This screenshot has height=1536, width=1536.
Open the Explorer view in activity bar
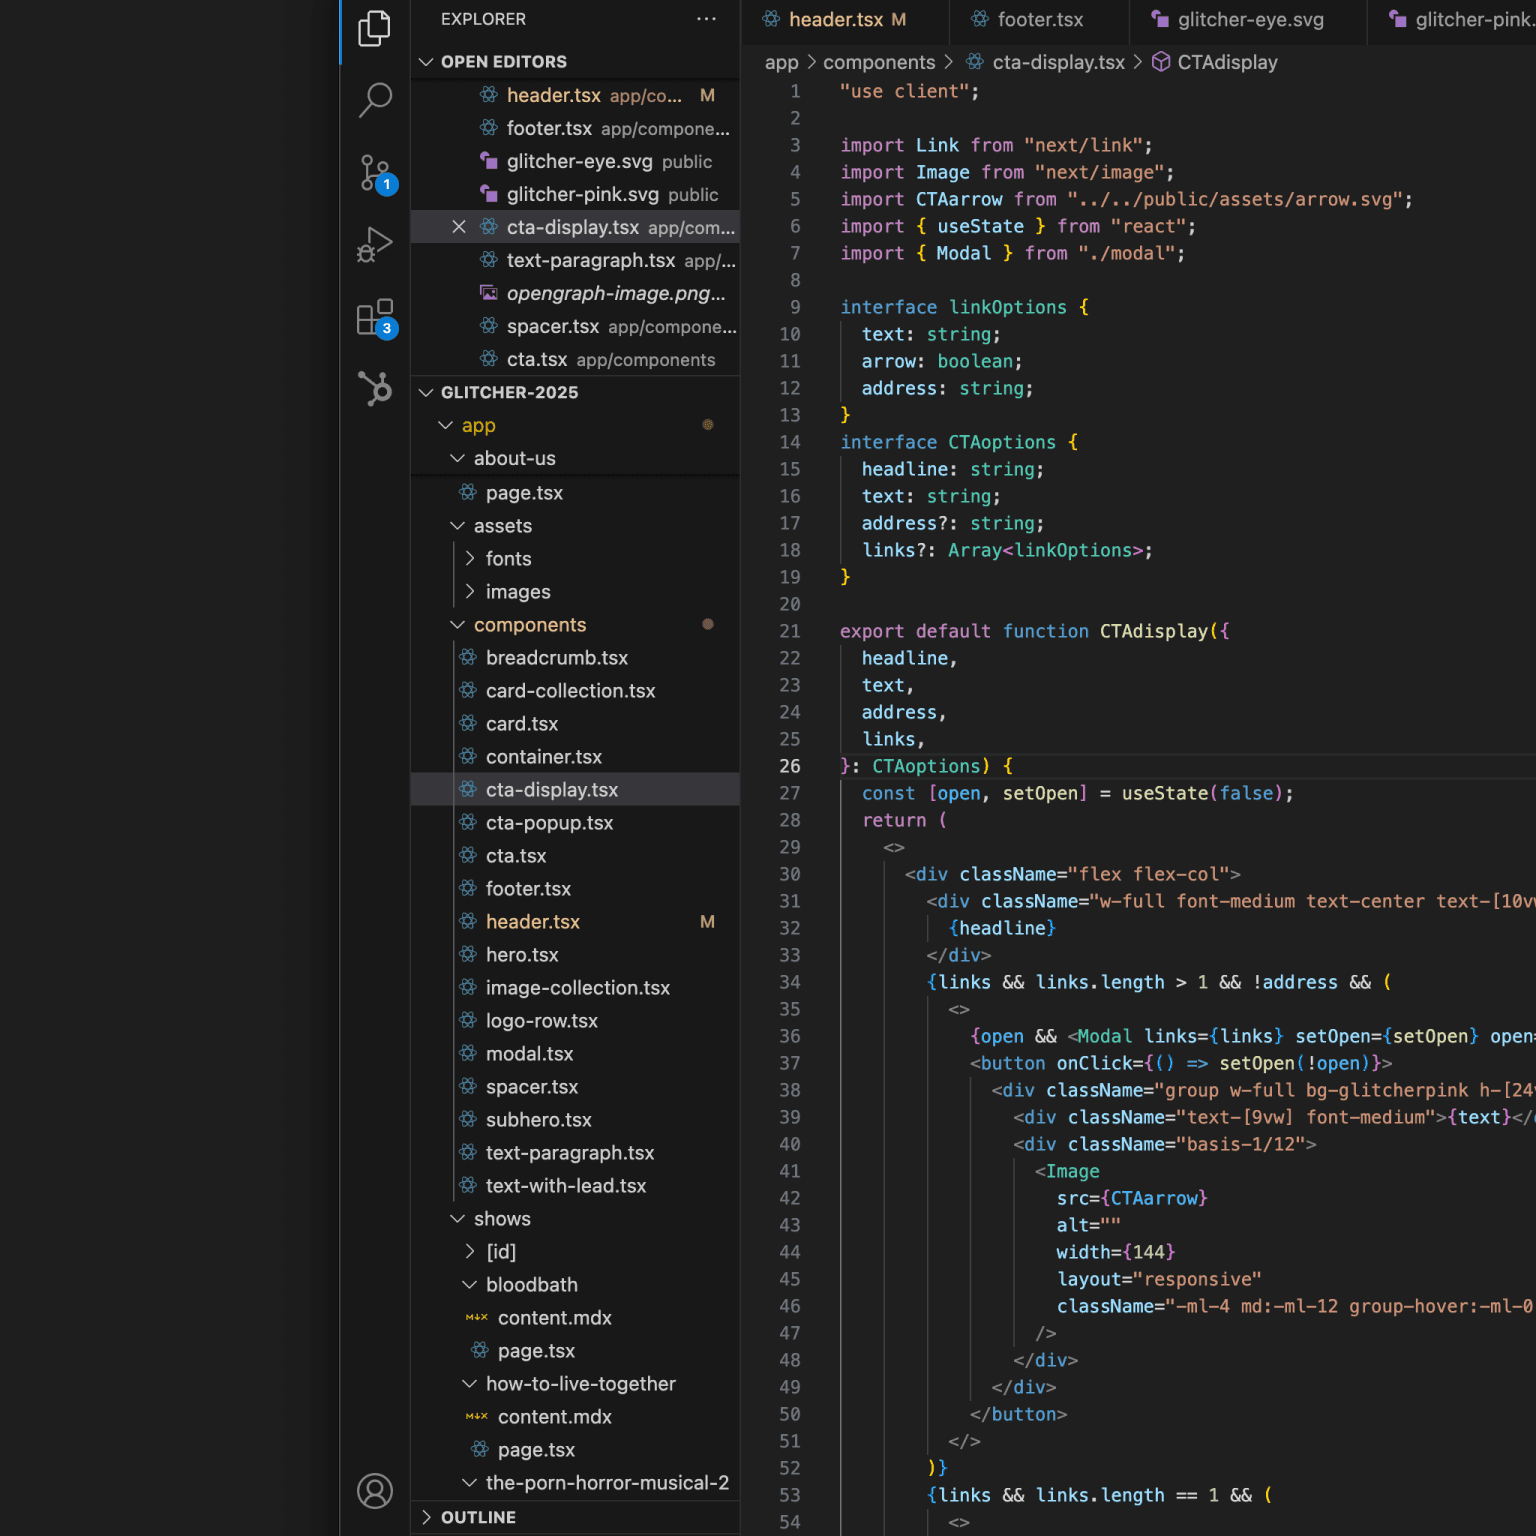[x=375, y=28]
